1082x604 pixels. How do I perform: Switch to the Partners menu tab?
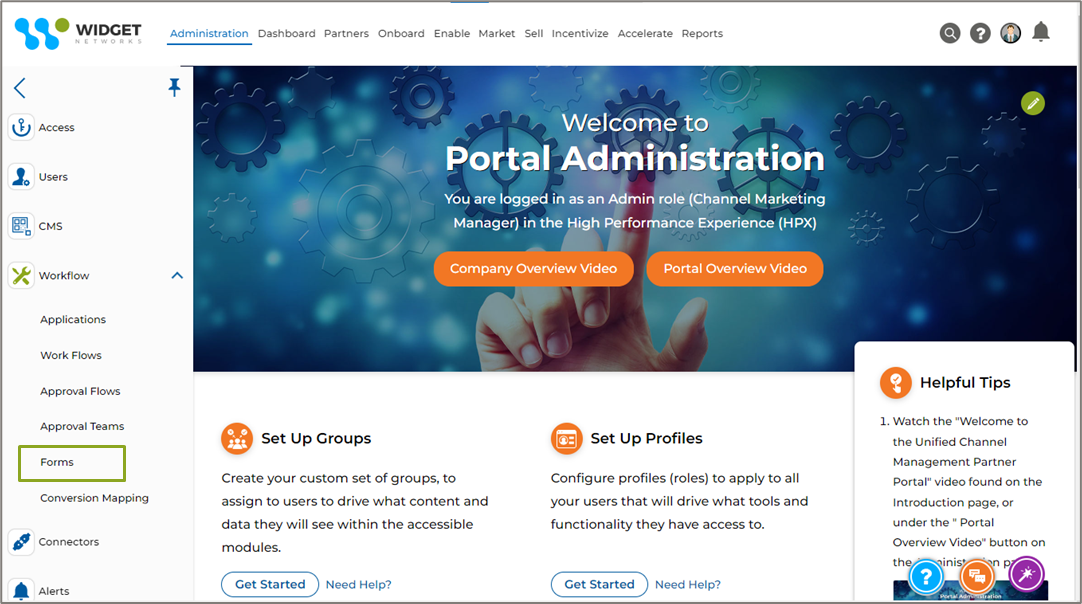346,33
